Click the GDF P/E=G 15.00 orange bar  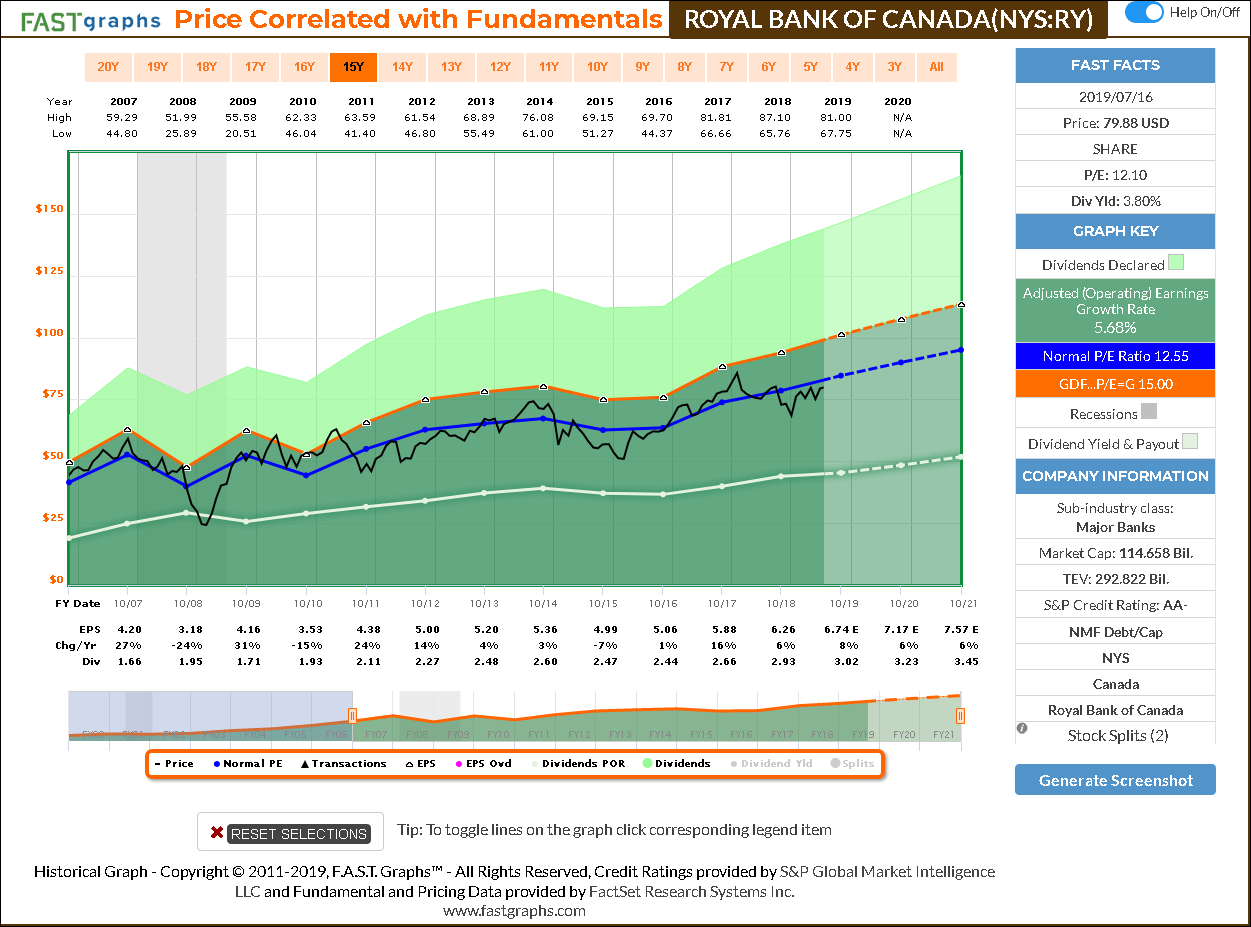[x=1115, y=383]
